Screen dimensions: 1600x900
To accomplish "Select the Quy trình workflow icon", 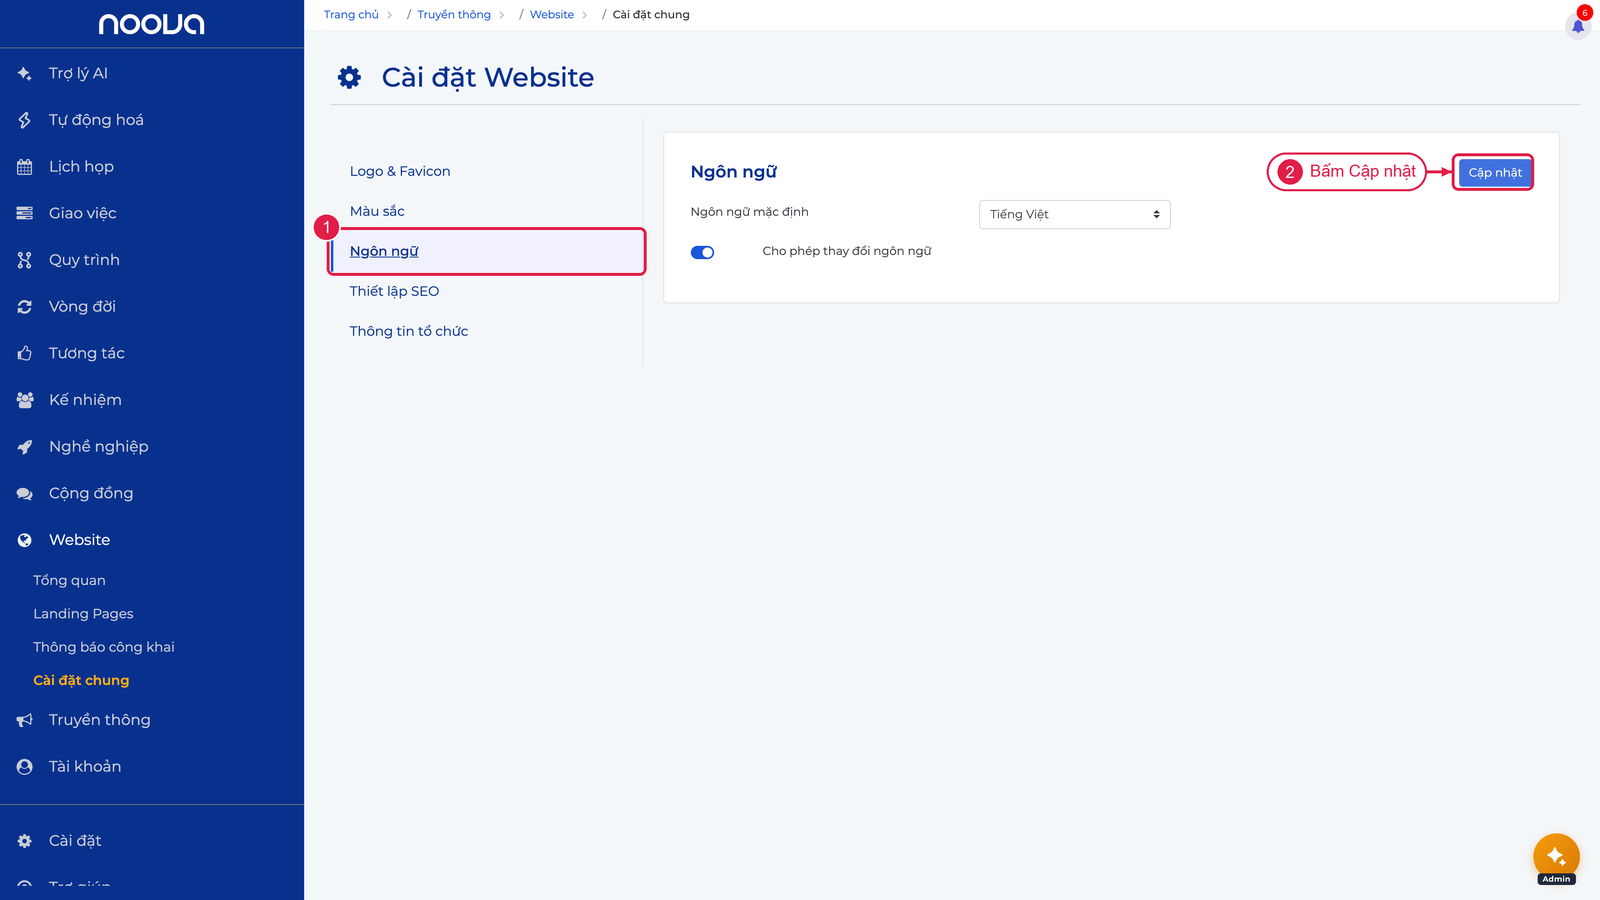I will [25, 260].
